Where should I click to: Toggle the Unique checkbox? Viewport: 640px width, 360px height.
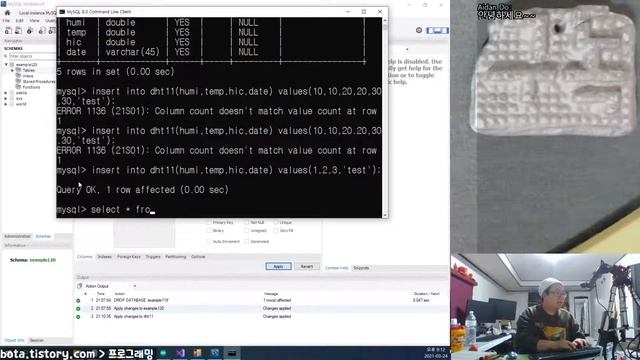[276, 222]
